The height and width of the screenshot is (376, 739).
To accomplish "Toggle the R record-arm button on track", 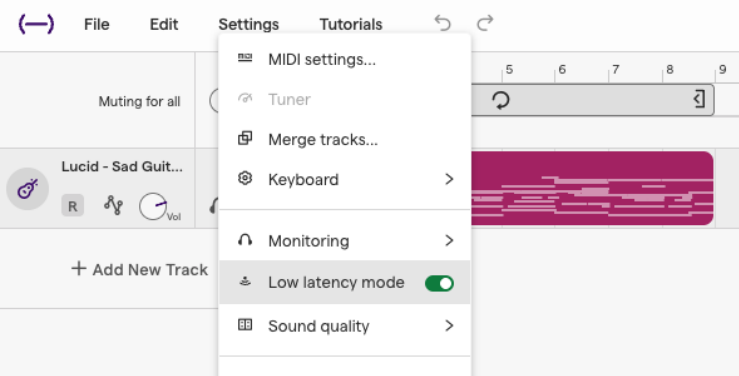I will 73,206.
